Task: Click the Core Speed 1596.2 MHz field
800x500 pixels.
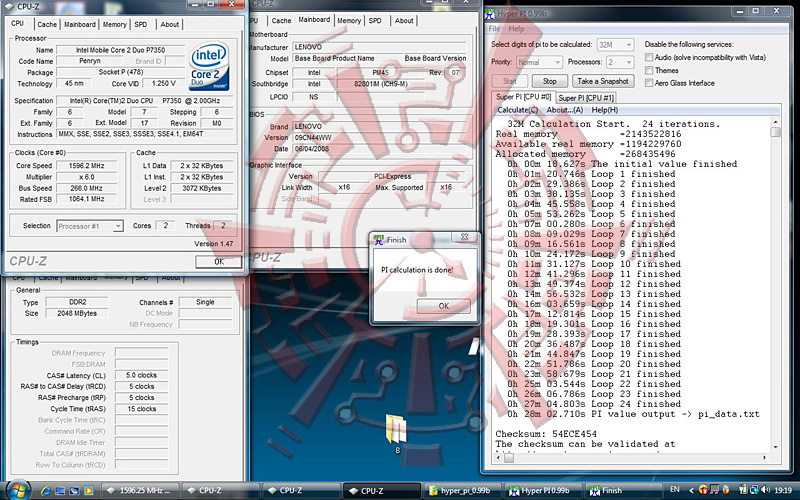Action: click(x=86, y=166)
